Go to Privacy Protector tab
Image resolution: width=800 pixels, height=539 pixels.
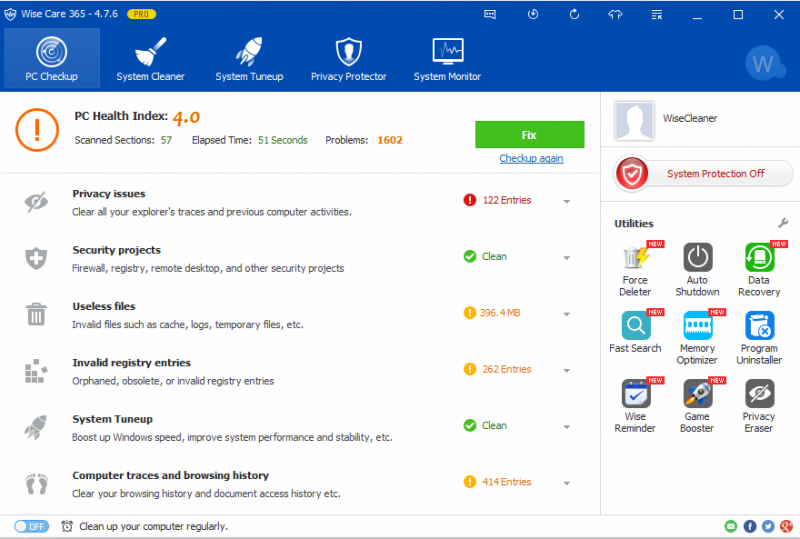(348, 58)
